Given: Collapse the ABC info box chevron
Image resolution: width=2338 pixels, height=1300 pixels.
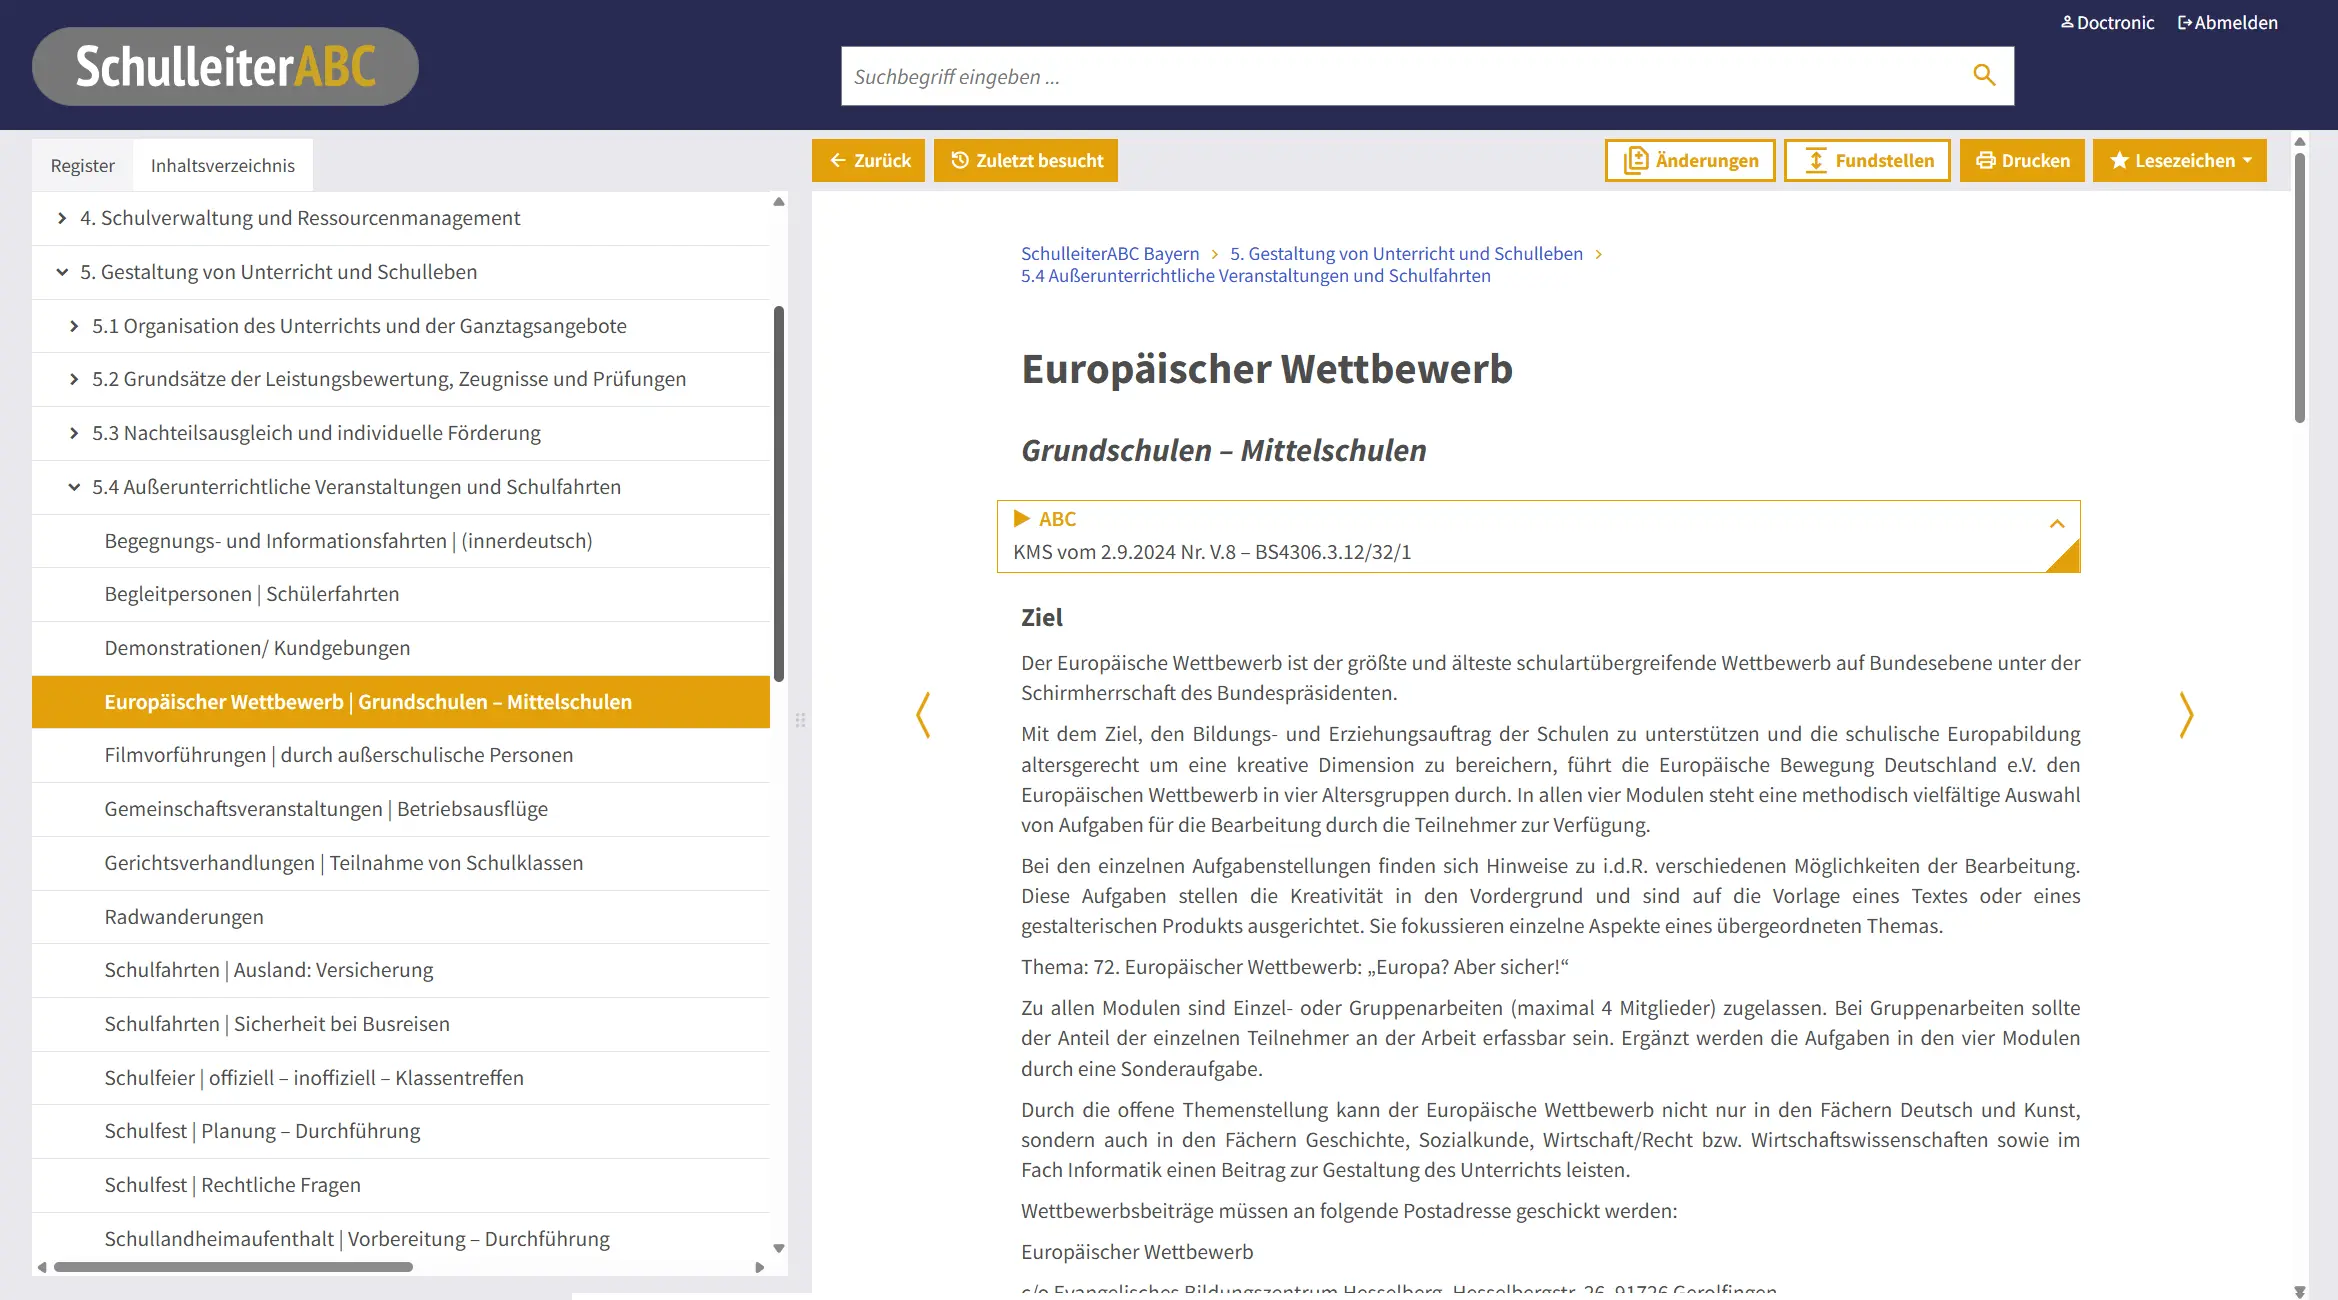Looking at the screenshot, I should tap(2057, 524).
